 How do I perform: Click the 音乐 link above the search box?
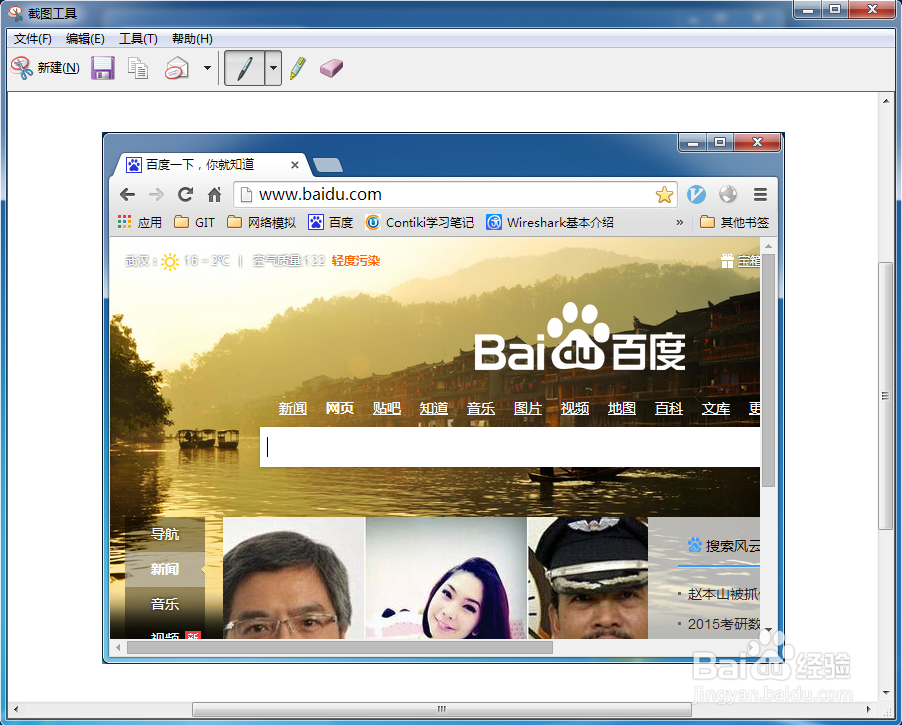[481, 408]
